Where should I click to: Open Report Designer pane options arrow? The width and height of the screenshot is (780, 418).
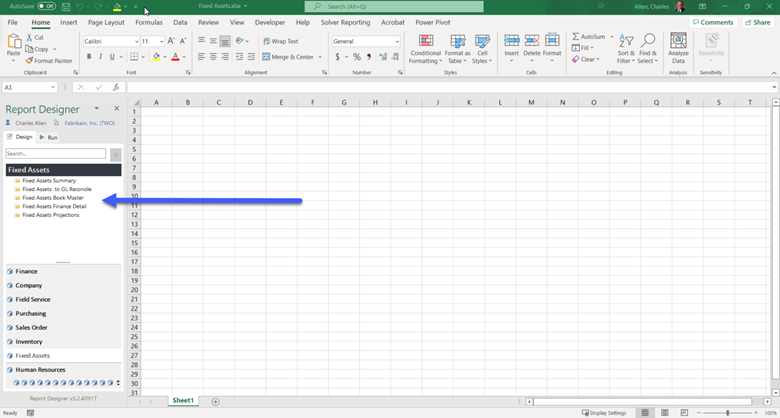pos(97,109)
